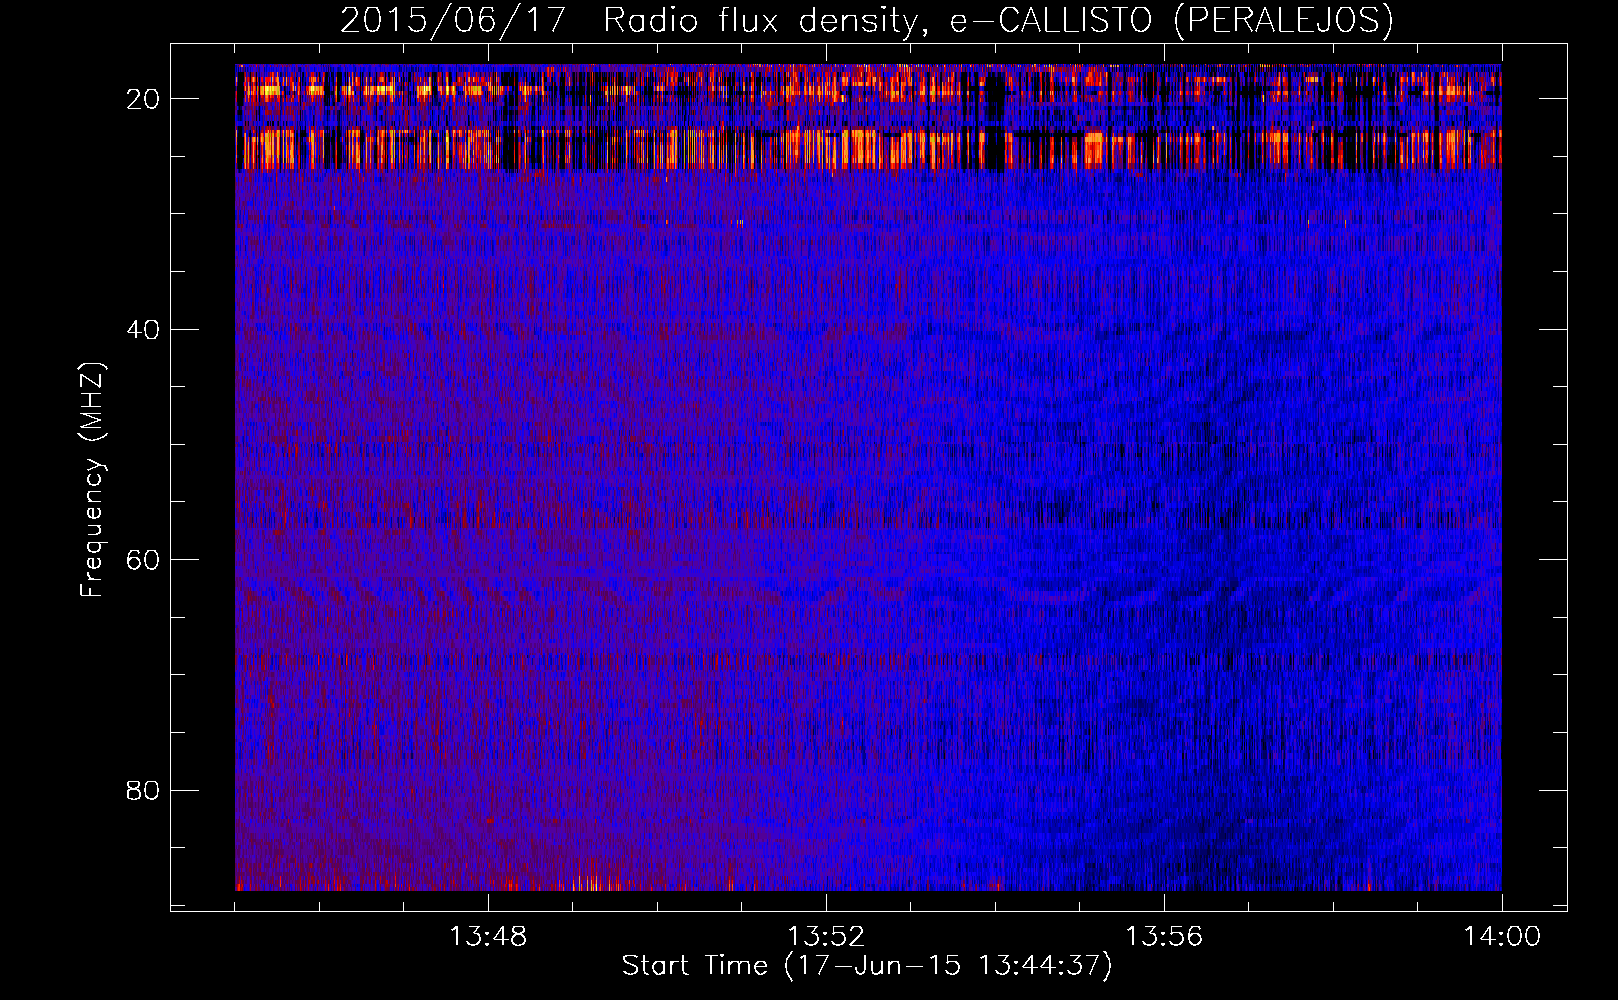Click the 14:00 time tick label
This screenshot has height=1000, width=1618.
pos(1502,937)
